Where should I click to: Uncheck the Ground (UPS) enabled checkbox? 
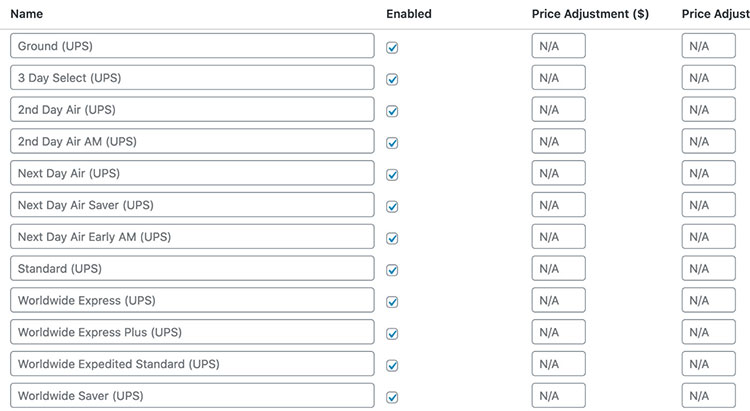coord(392,47)
